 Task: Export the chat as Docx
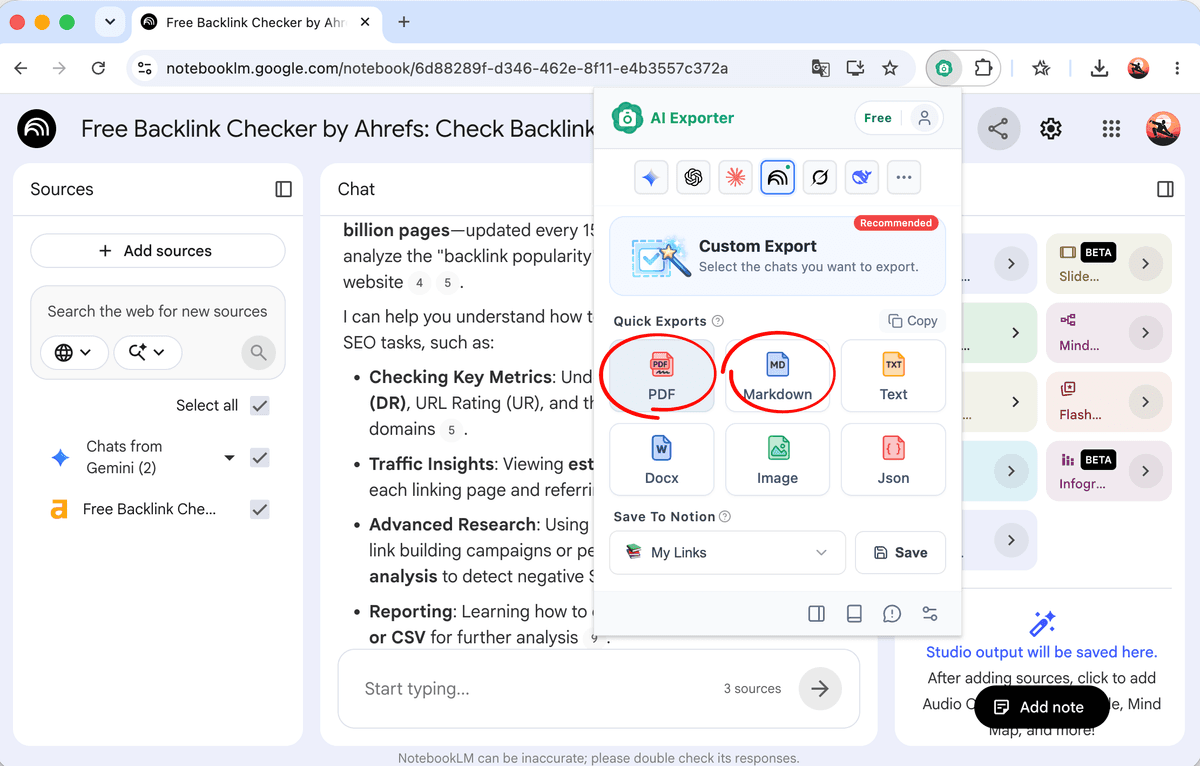[x=661, y=460]
